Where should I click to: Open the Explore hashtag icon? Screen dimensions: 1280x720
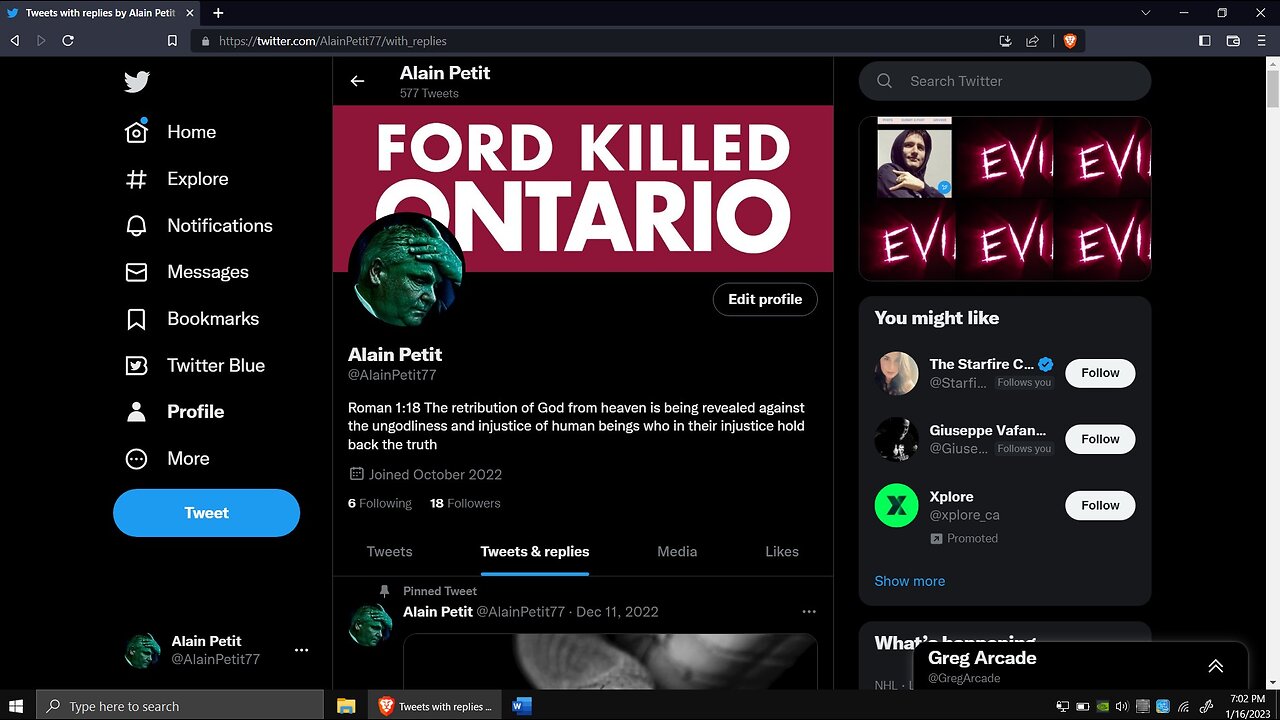136,179
